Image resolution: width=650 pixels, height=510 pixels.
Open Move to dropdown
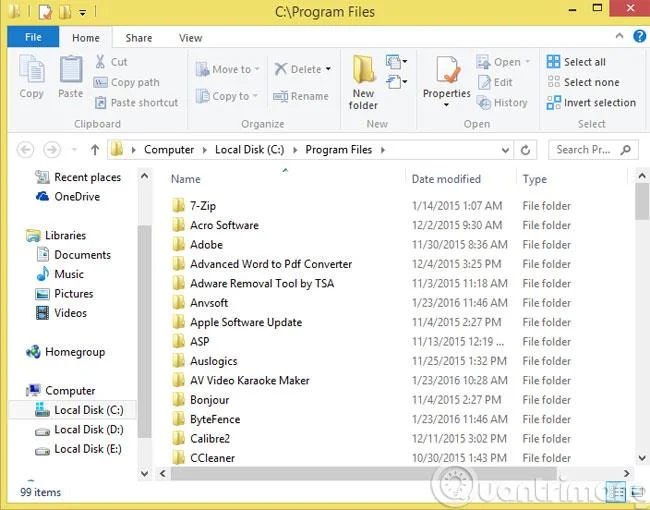228,69
